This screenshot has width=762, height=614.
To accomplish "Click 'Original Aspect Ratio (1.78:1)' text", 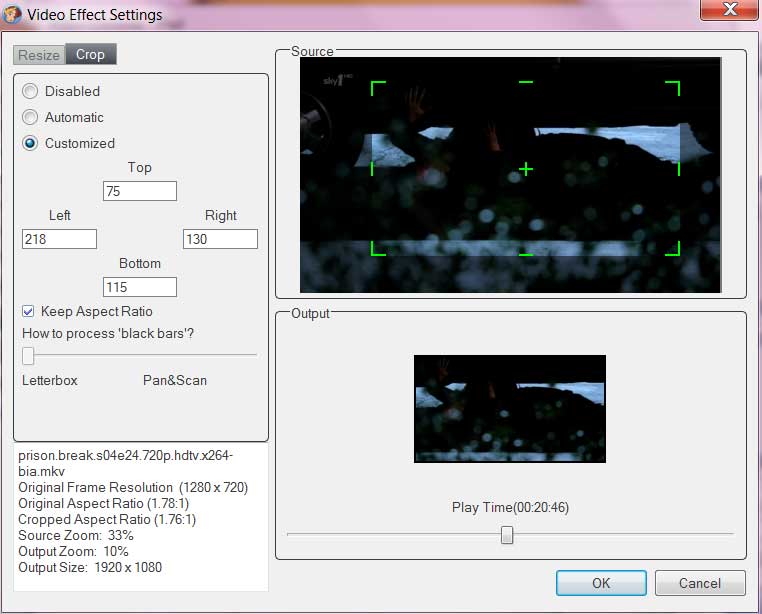I will (x=104, y=504).
